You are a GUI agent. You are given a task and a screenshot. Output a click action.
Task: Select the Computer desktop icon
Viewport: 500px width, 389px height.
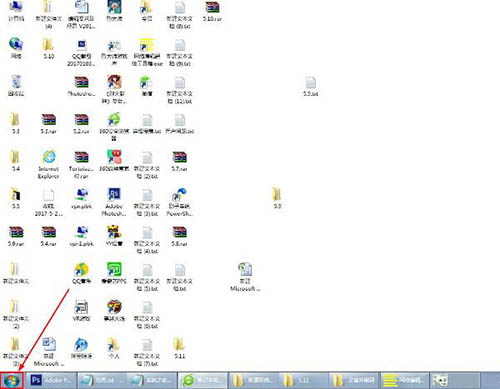[16, 11]
